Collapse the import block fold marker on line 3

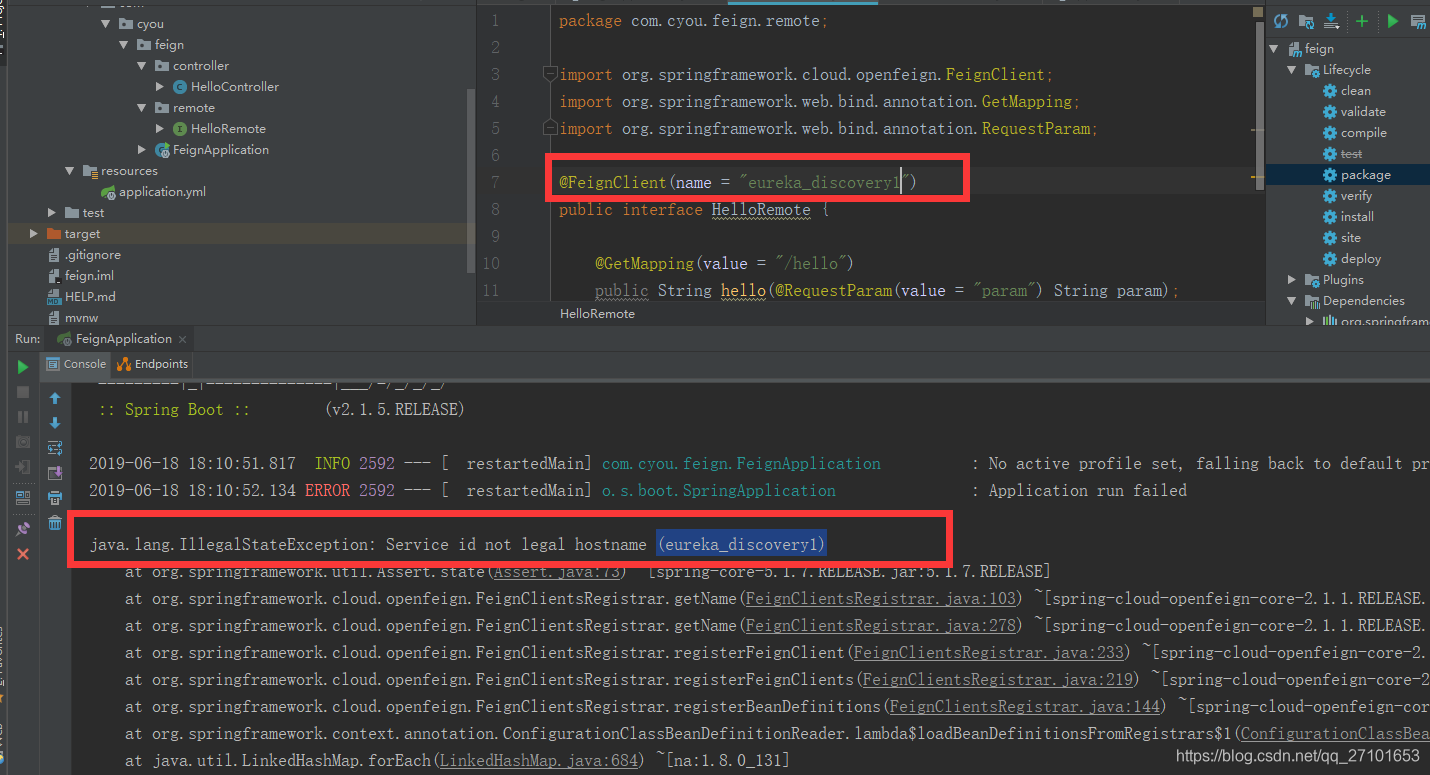coord(548,74)
